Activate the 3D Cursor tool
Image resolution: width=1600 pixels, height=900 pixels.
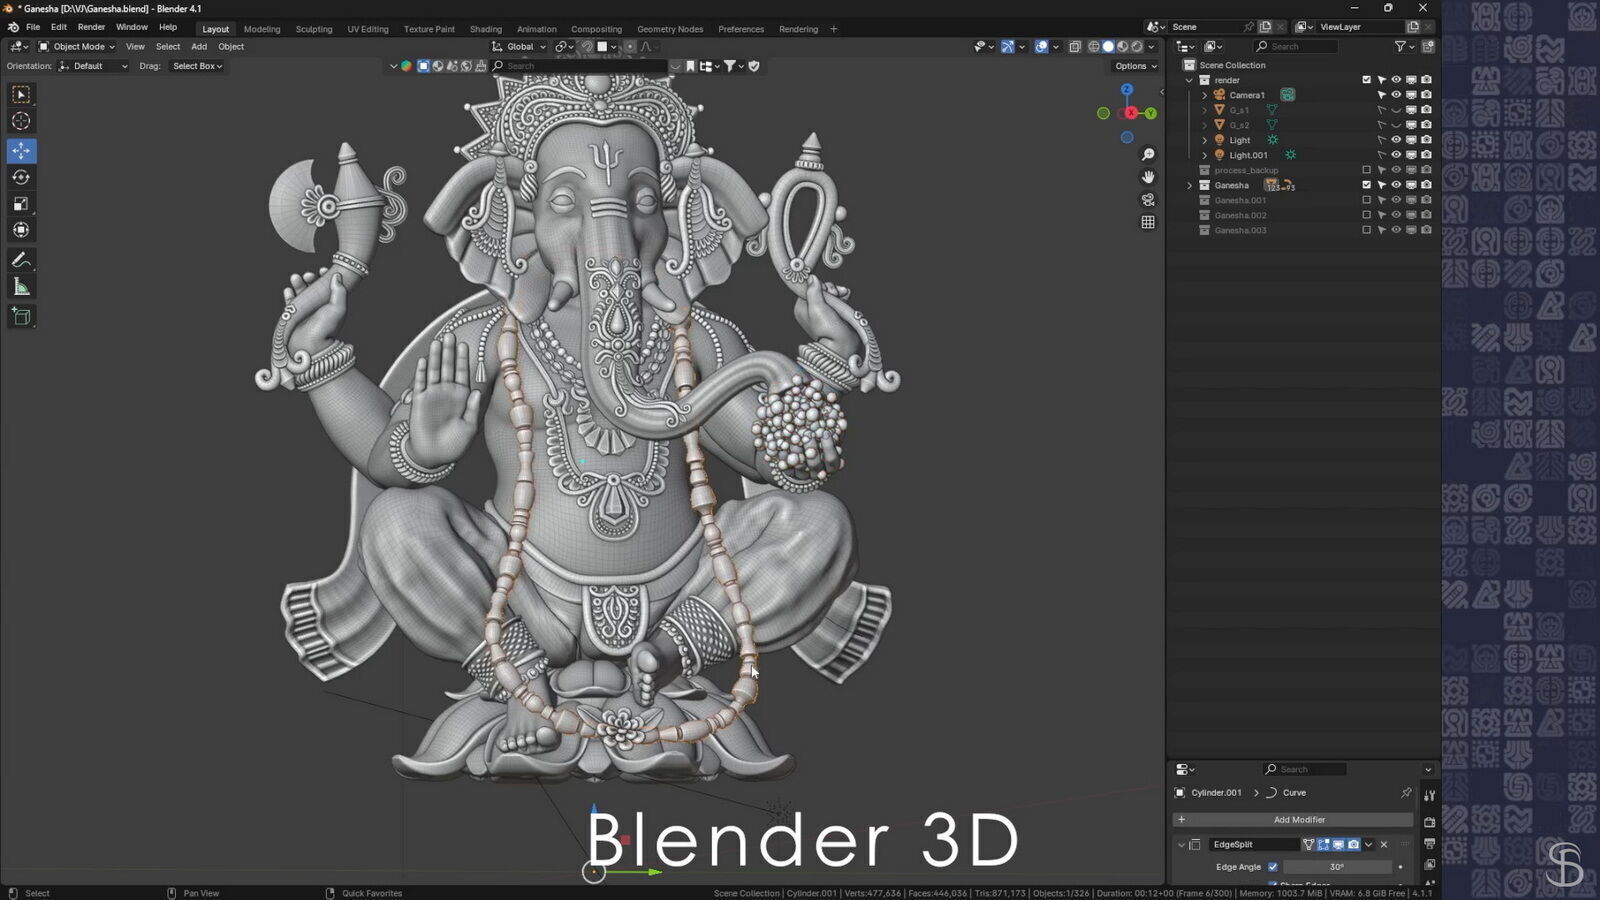tap(21, 121)
